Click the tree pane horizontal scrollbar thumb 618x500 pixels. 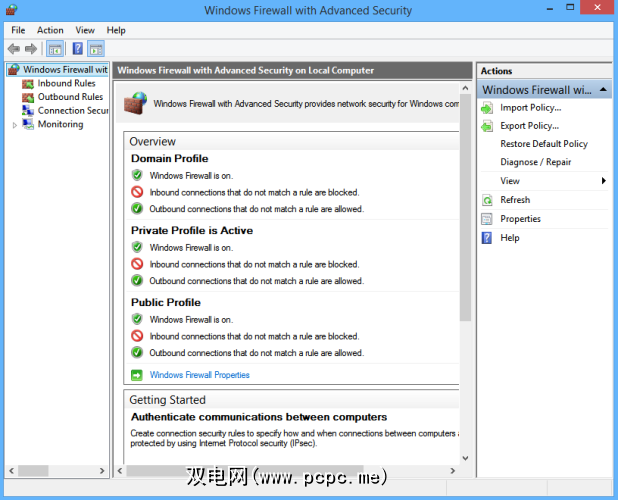33,471
